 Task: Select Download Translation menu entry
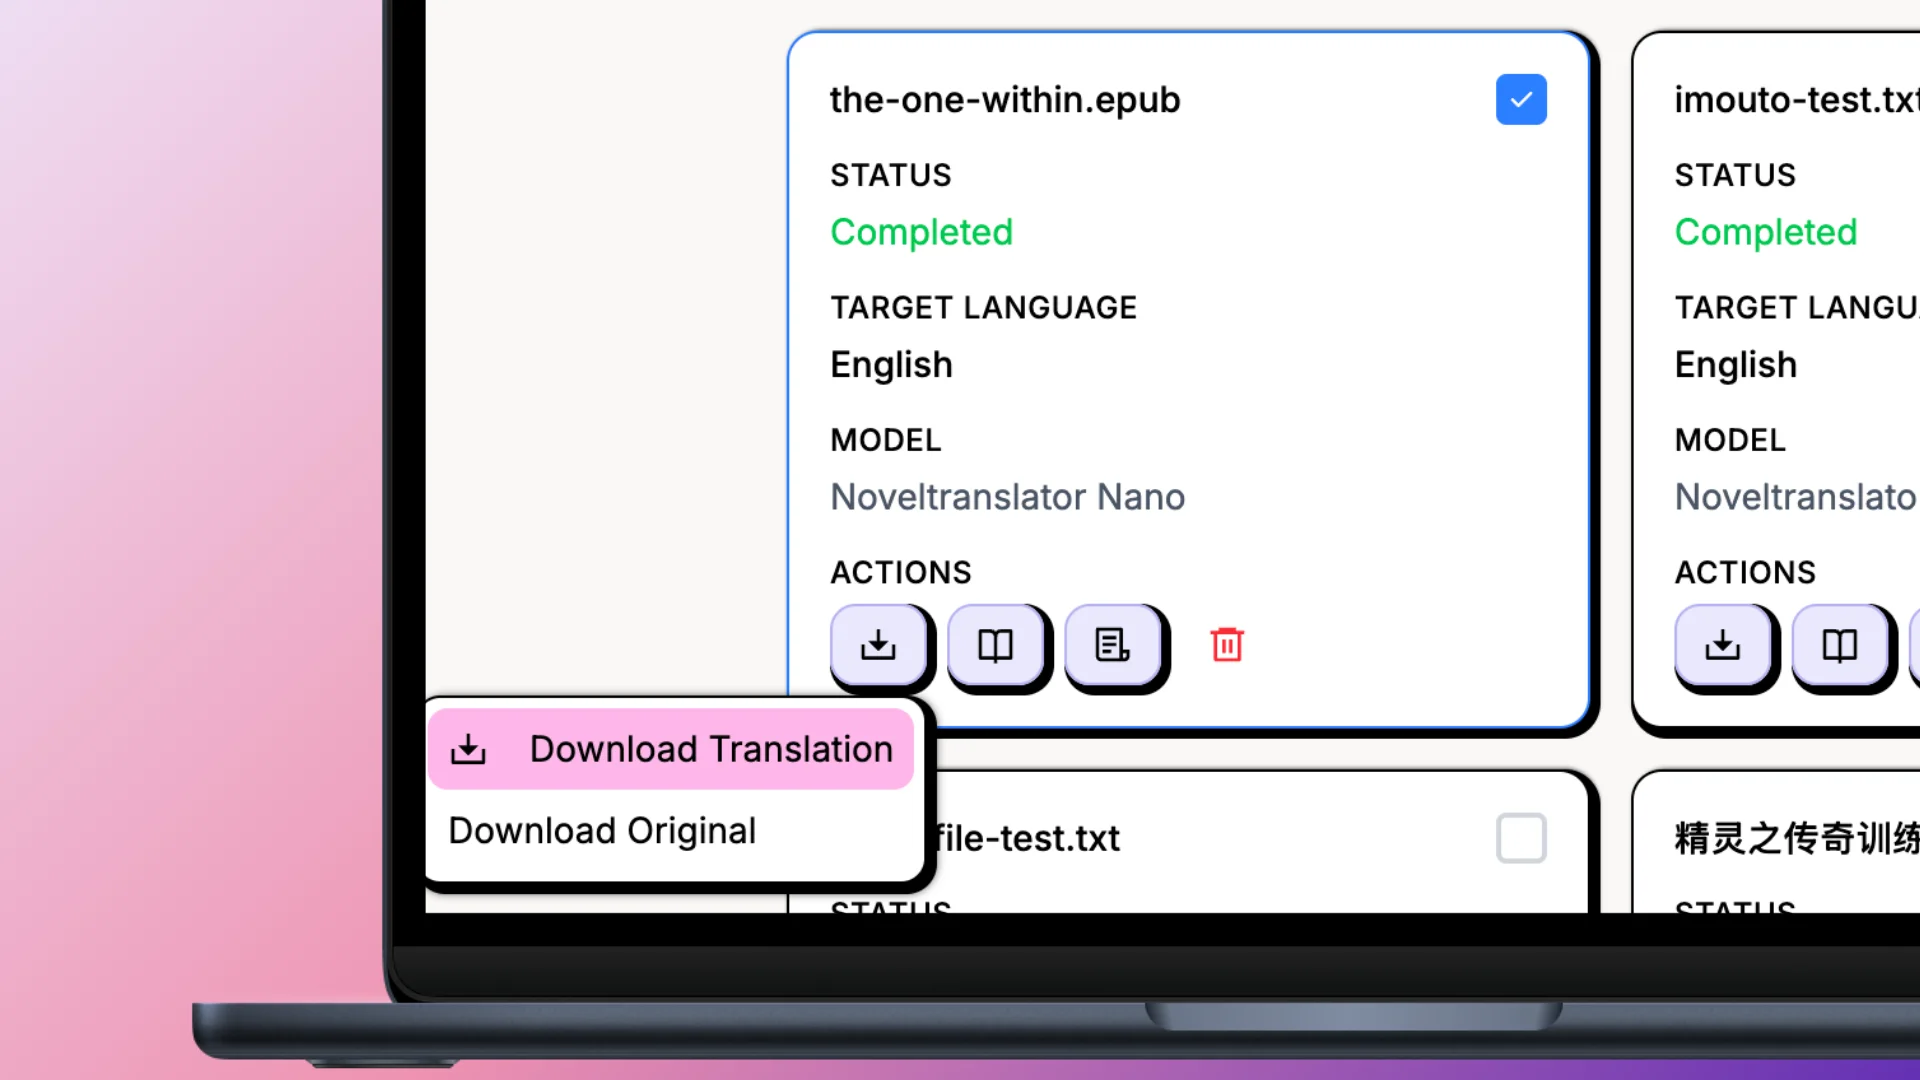point(710,750)
